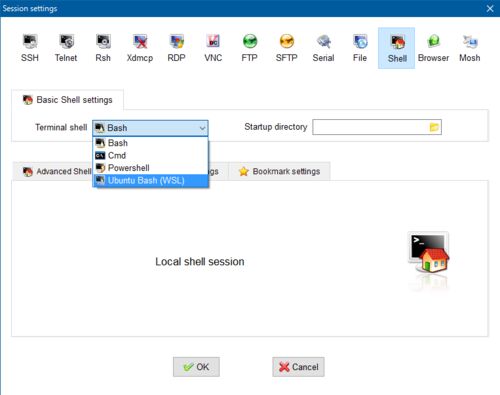The height and width of the screenshot is (395, 500).
Task: Choose the Telnet session type
Action: tap(66, 48)
